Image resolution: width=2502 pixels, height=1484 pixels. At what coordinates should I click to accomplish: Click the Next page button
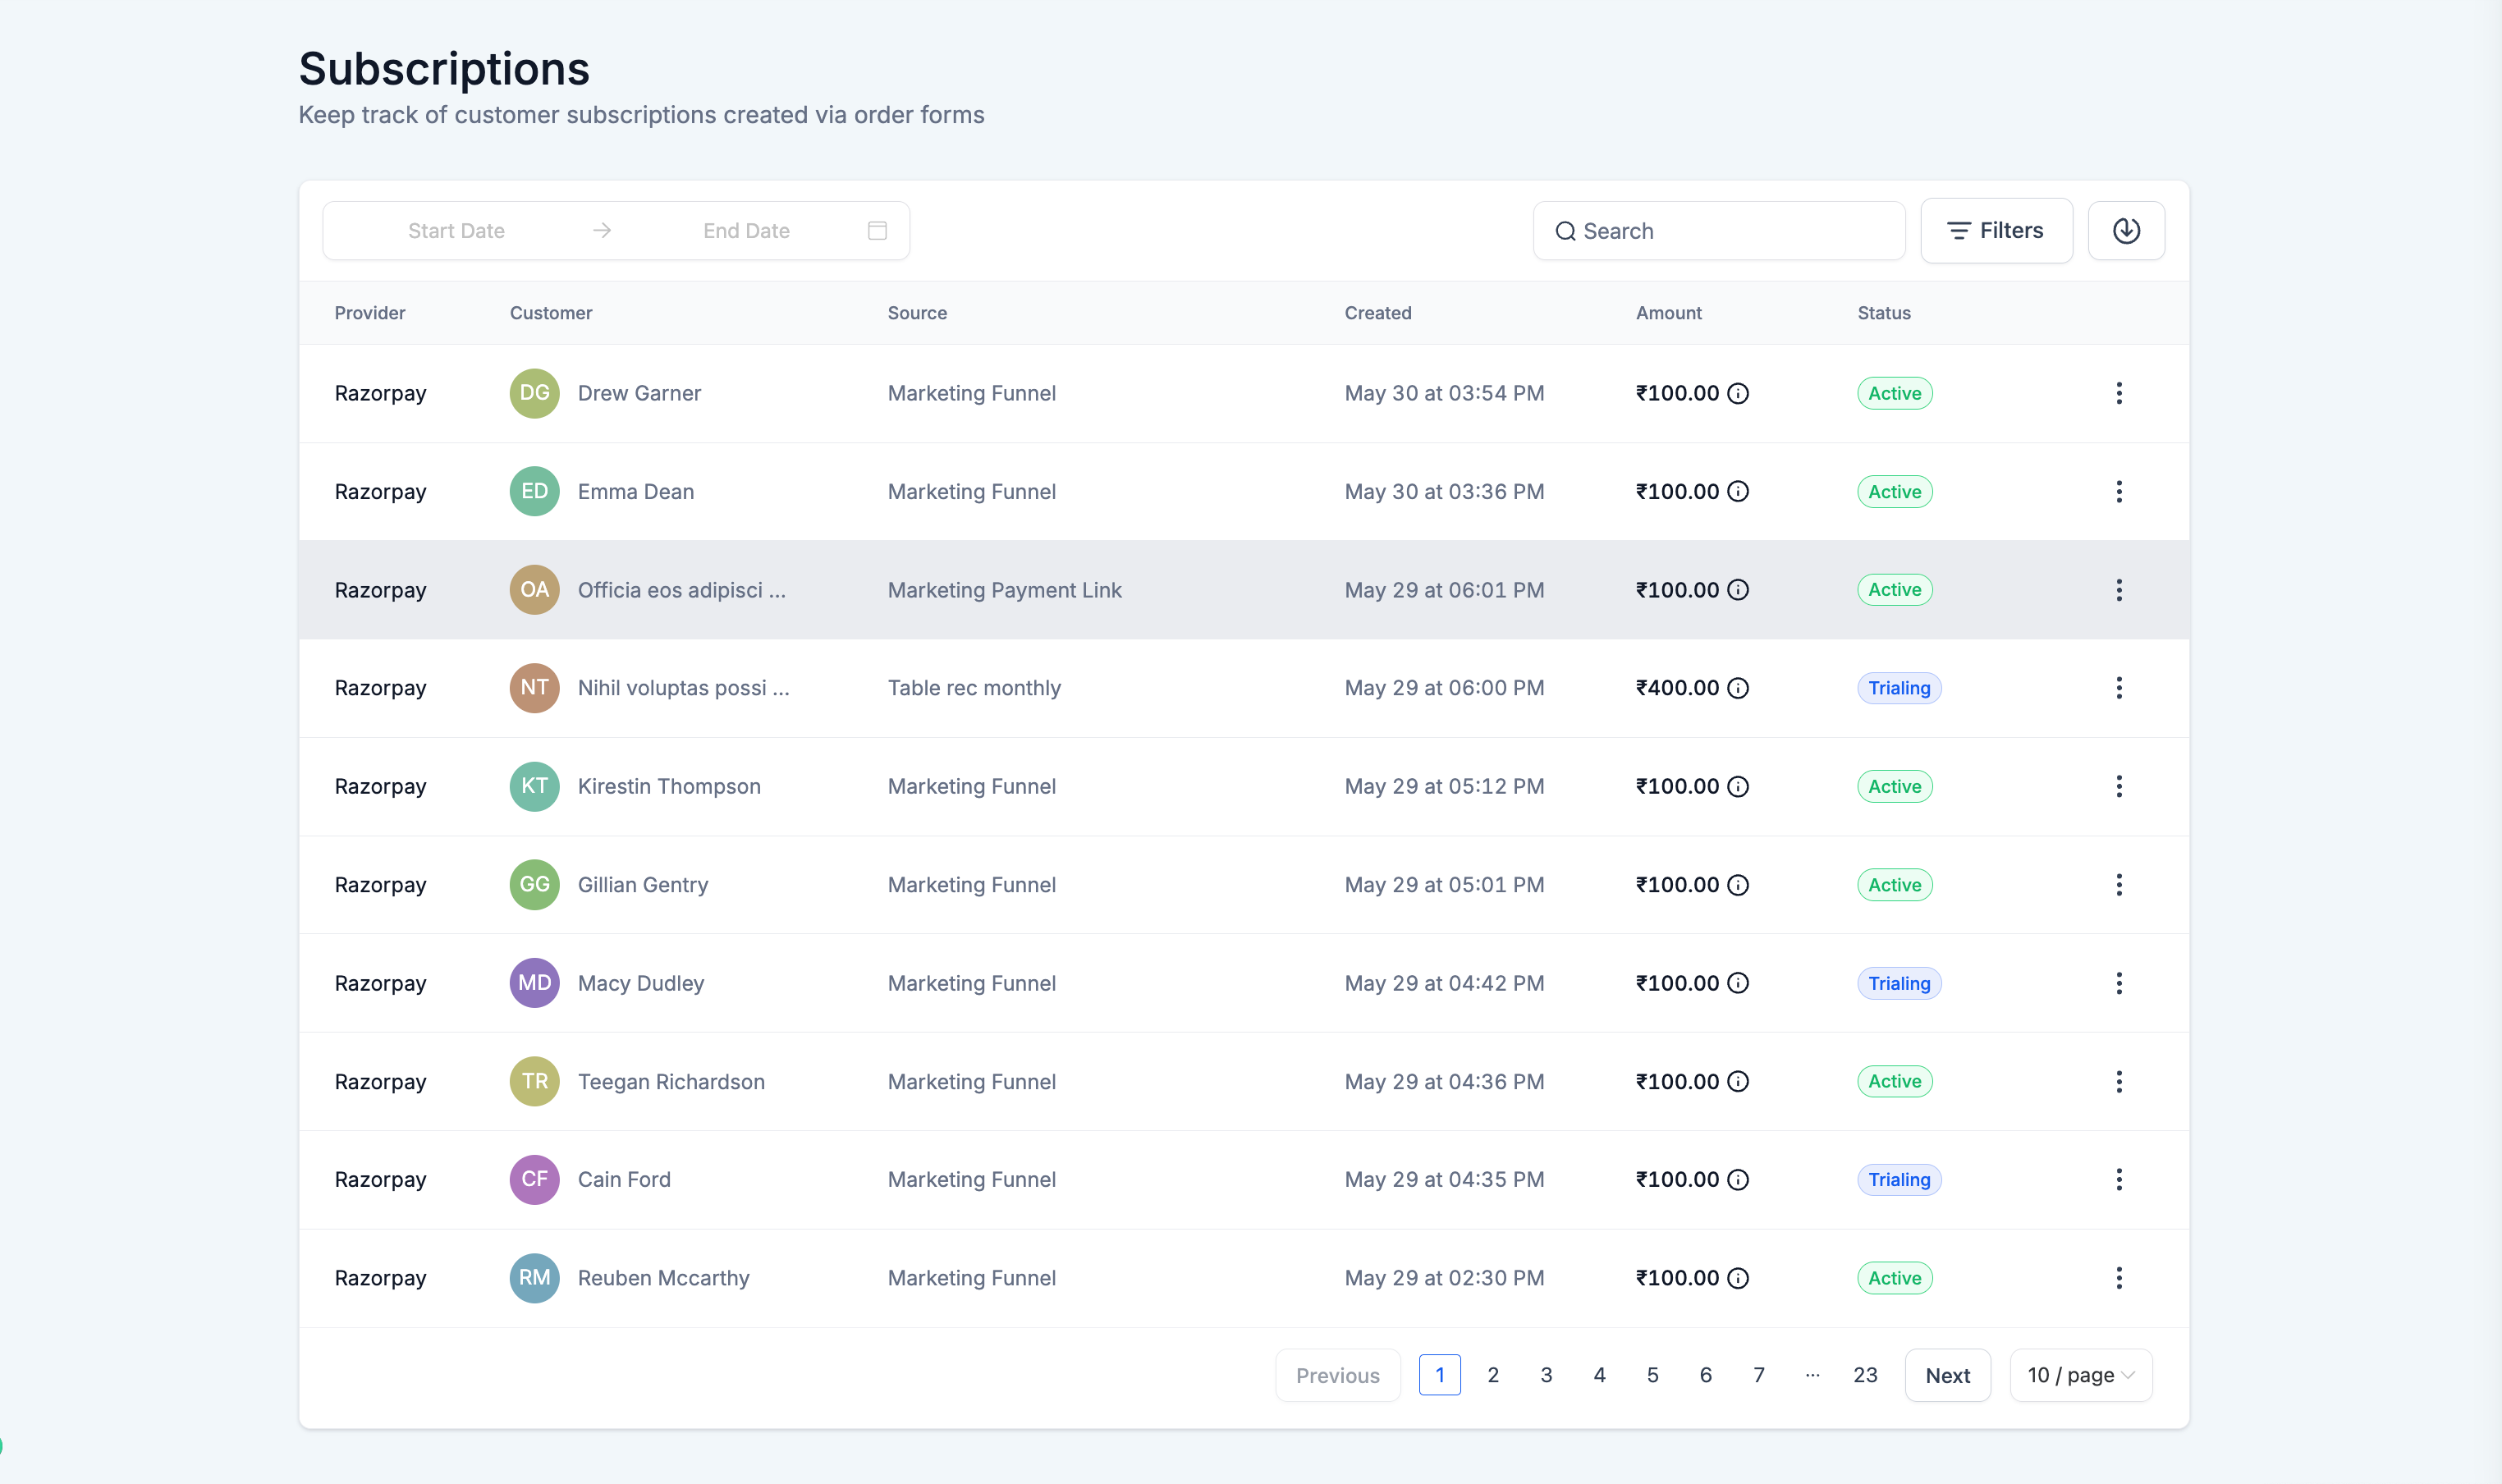pyautogui.click(x=1947, y=1375)
